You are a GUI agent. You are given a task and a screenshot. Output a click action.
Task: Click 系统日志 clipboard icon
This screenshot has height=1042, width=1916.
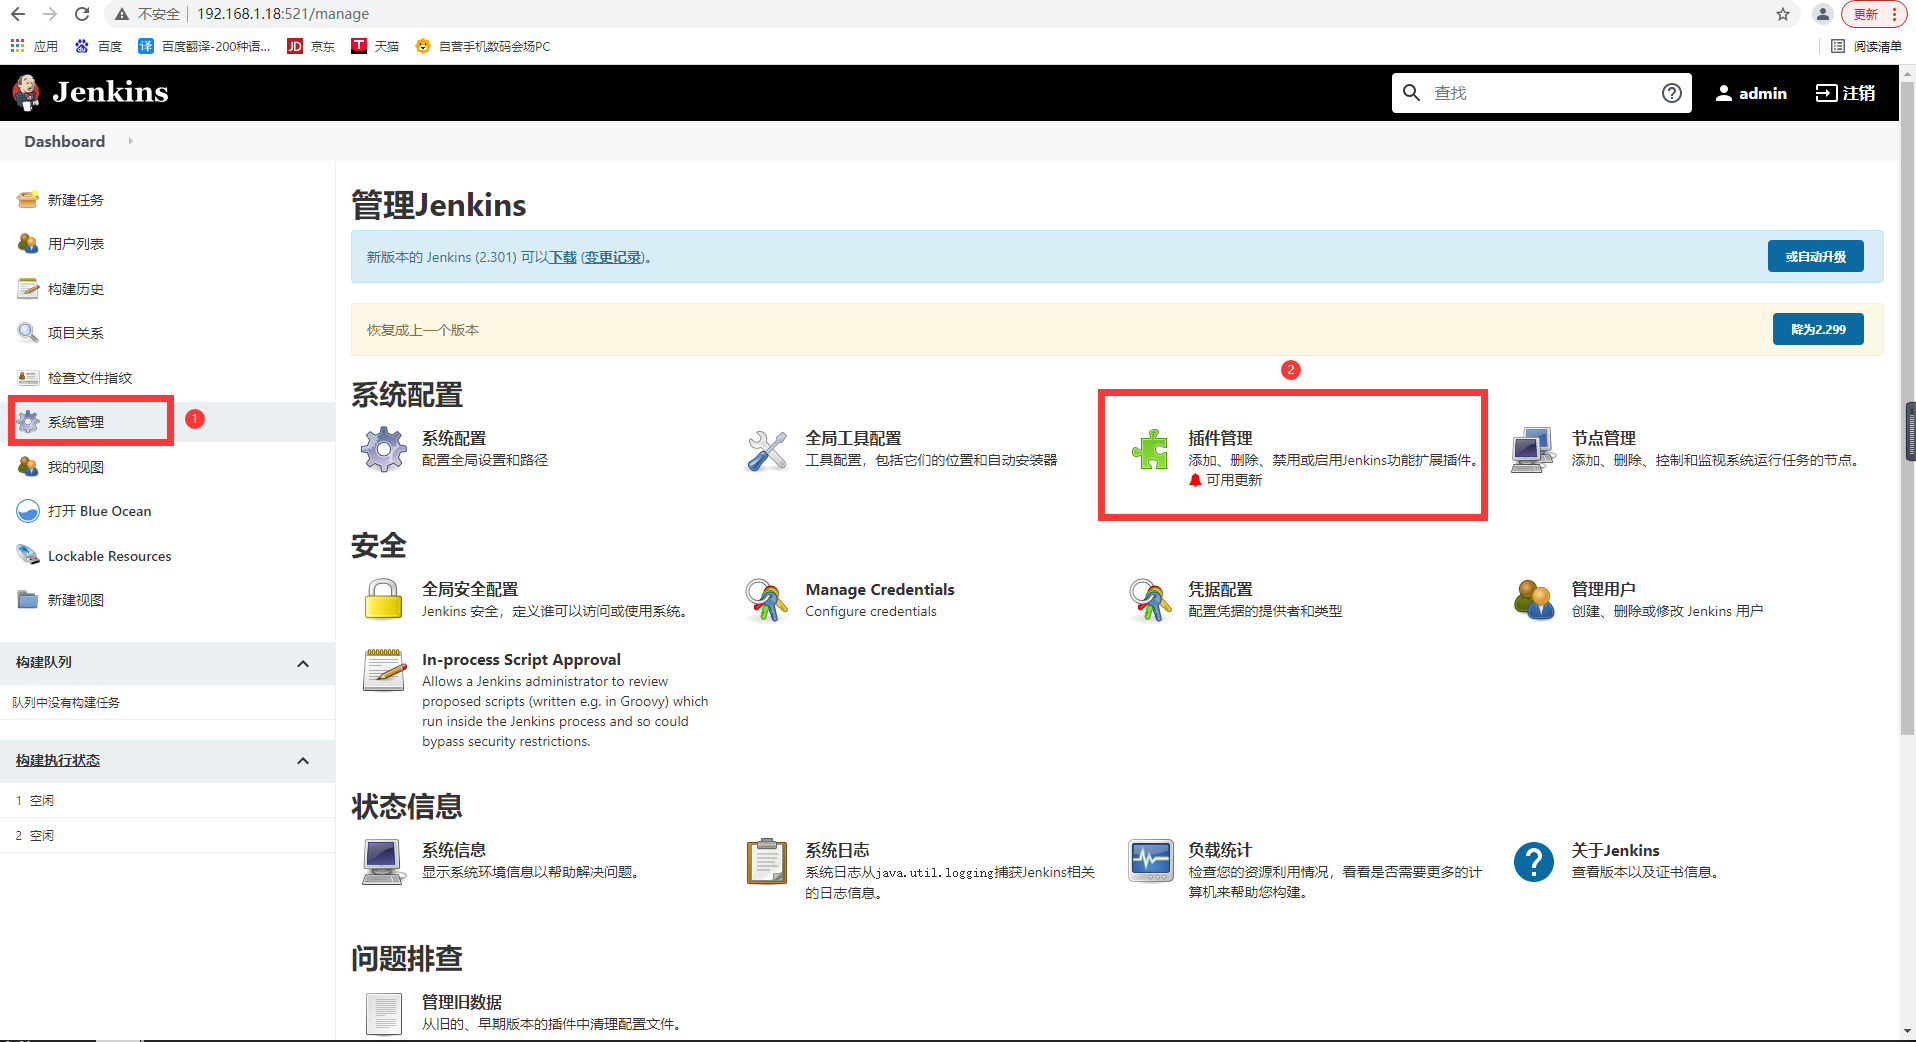pyautogui.click(x=767, y=861)
